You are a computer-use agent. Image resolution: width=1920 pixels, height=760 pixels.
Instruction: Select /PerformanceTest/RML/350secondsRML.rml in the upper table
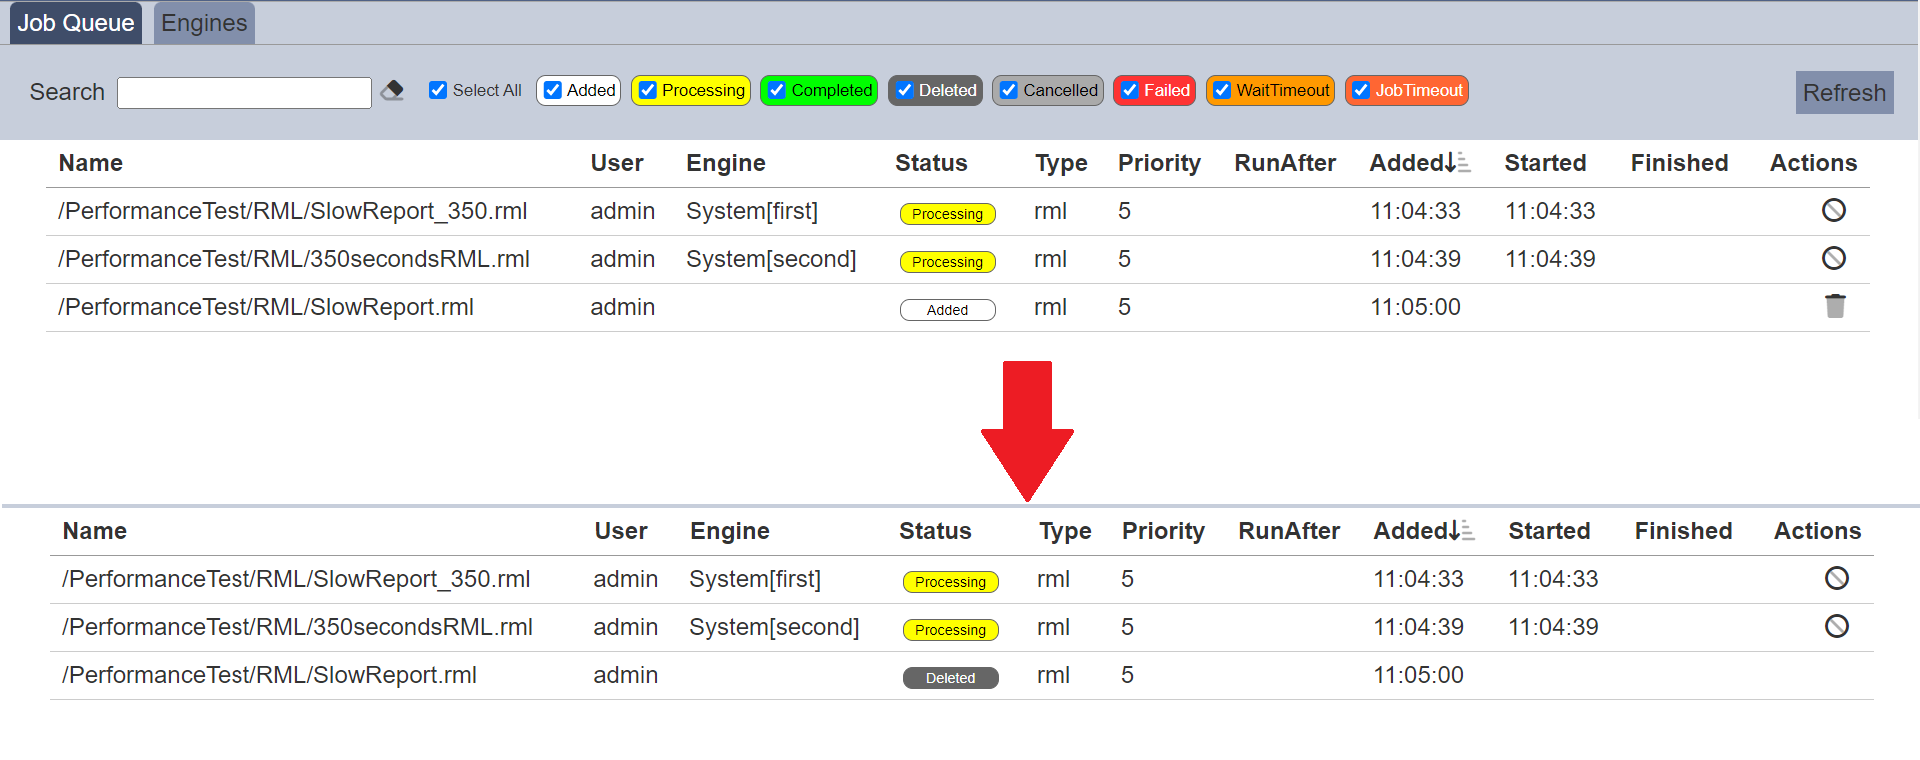pos(294,259)
